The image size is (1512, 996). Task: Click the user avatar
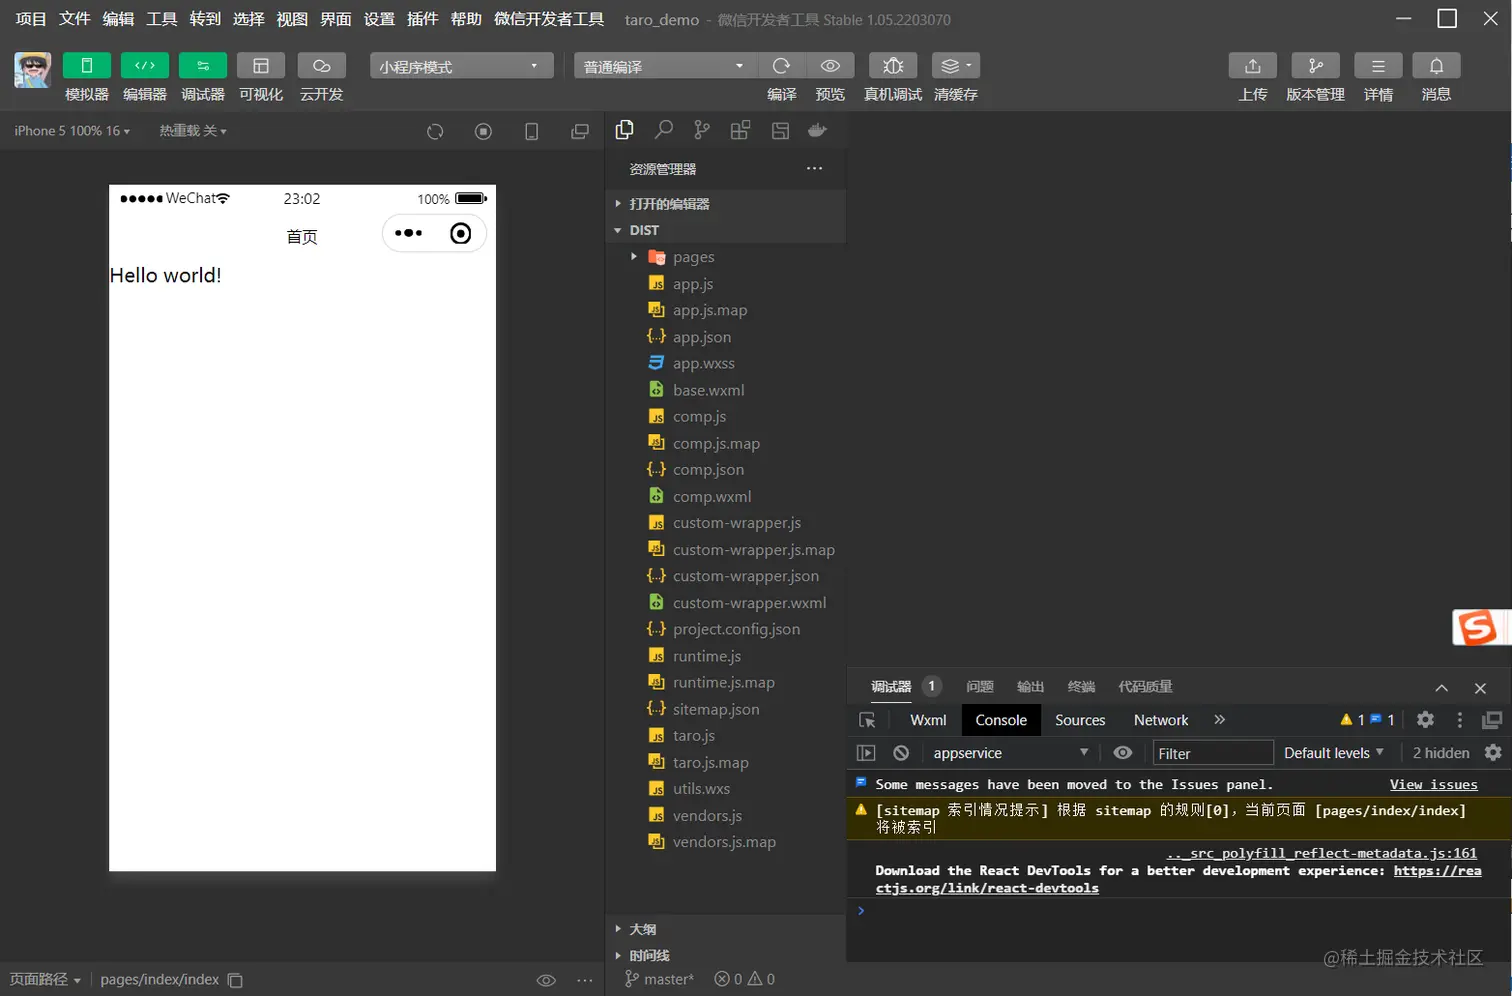[x=33, y=70]
